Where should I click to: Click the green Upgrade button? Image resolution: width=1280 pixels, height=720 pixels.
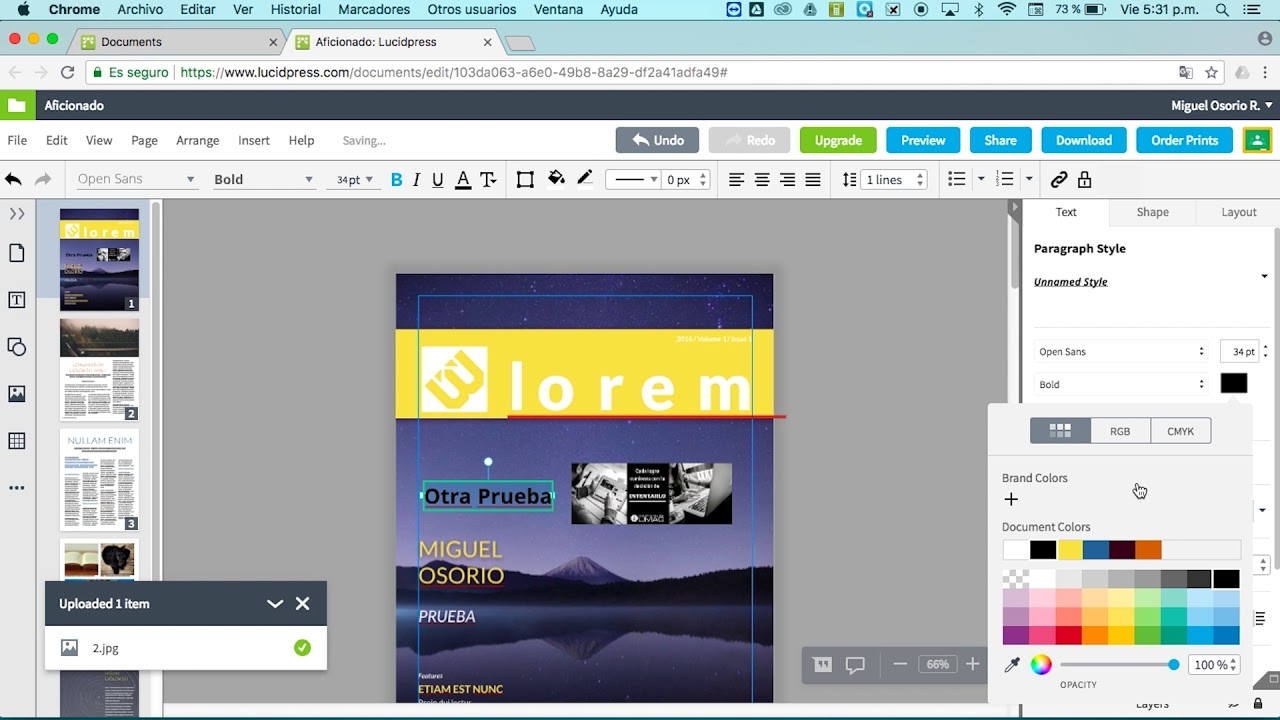click(x=838, y=140)
